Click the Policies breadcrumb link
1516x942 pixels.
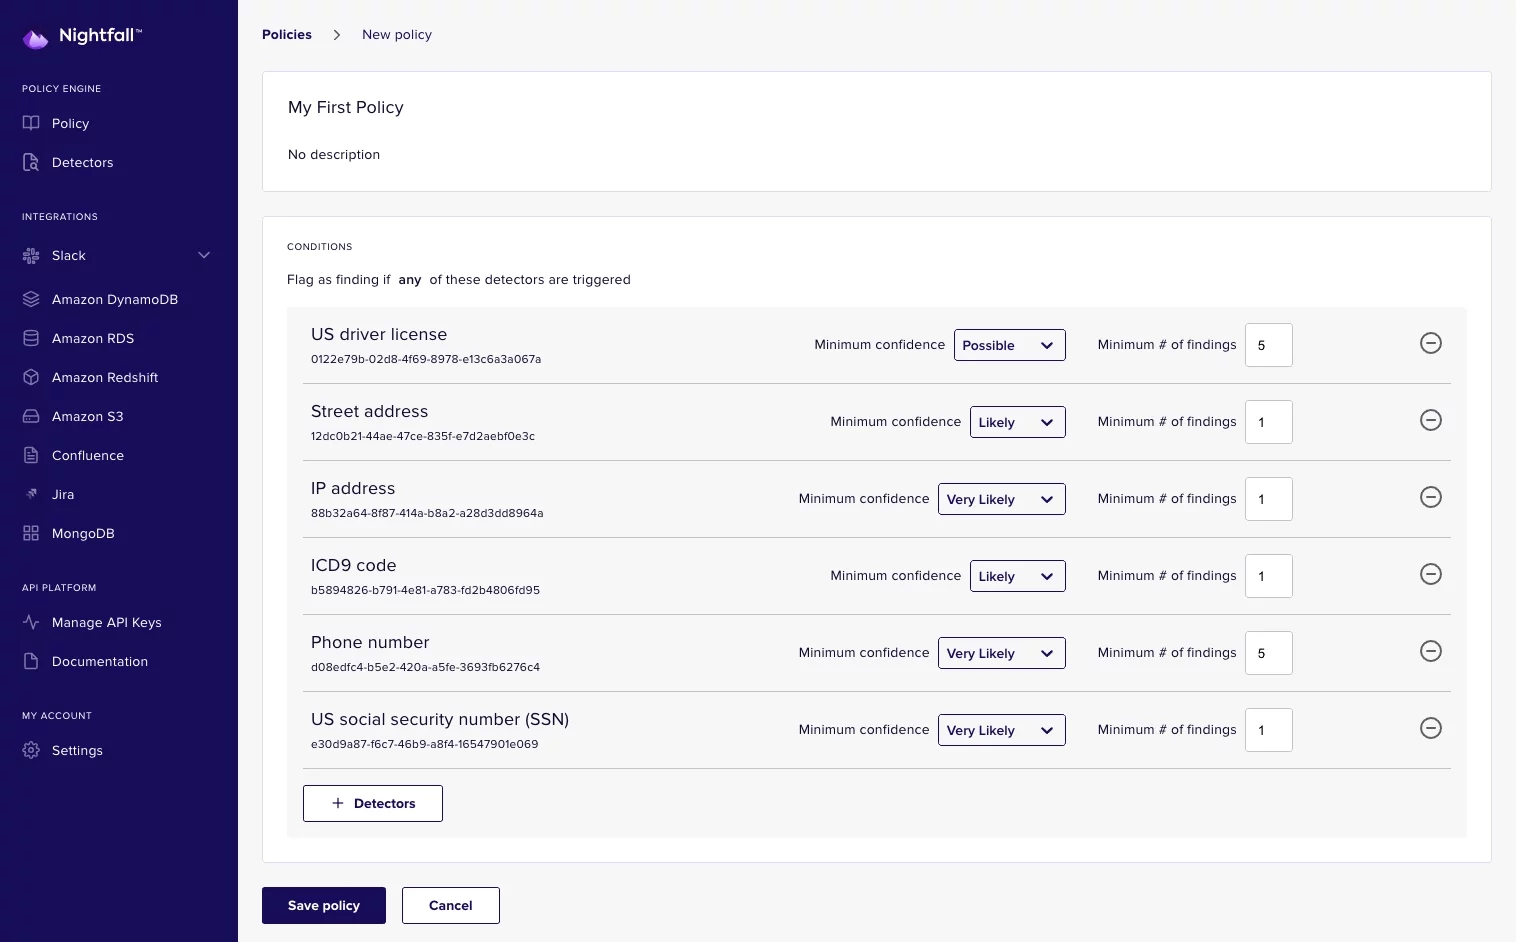(x=287, y=34)
